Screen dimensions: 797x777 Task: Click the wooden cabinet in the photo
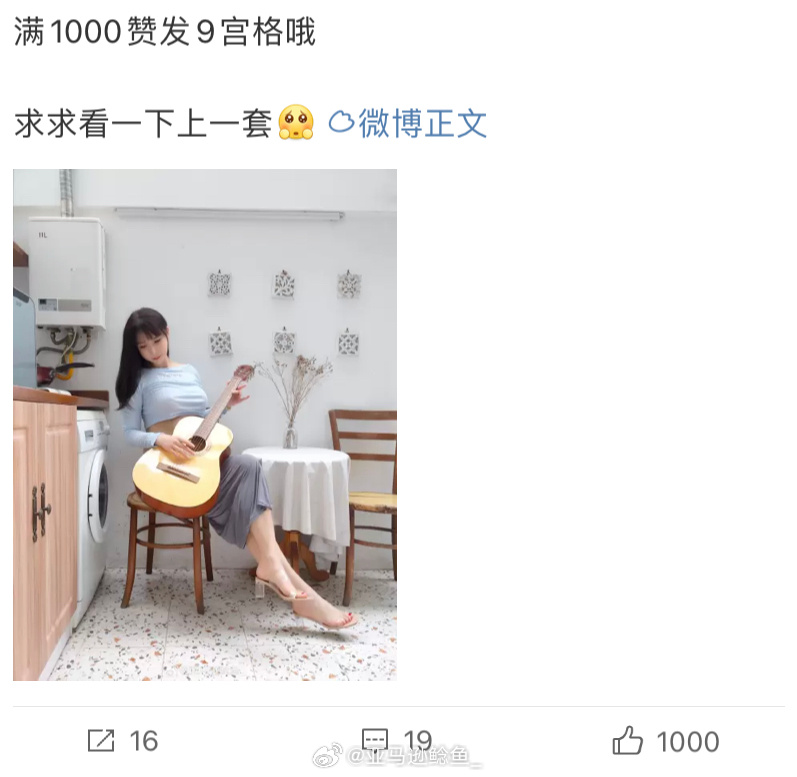click(46, 531)
